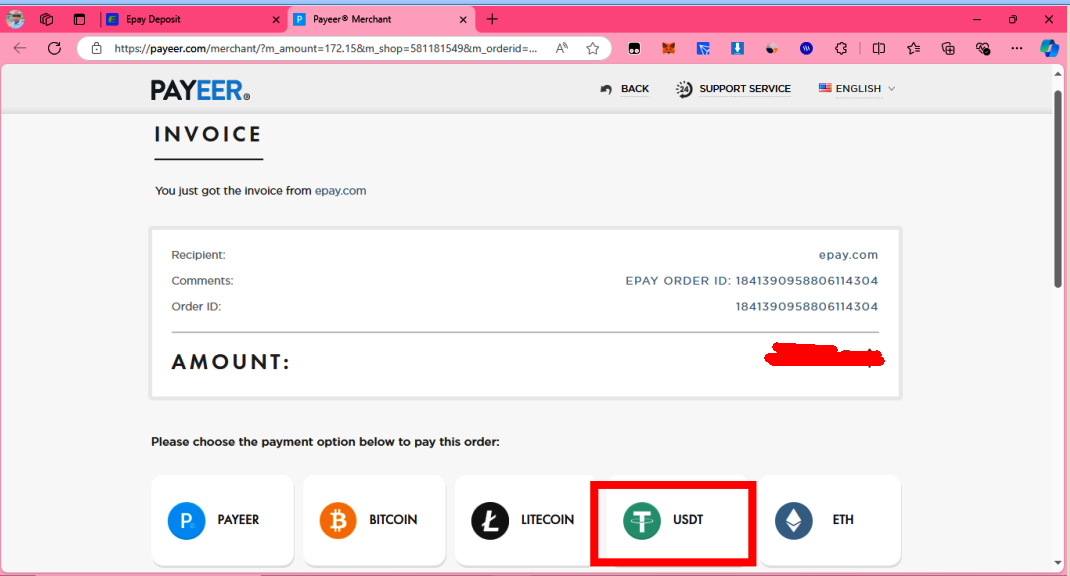Choose BITCOIN payment option

click(374, 520)
